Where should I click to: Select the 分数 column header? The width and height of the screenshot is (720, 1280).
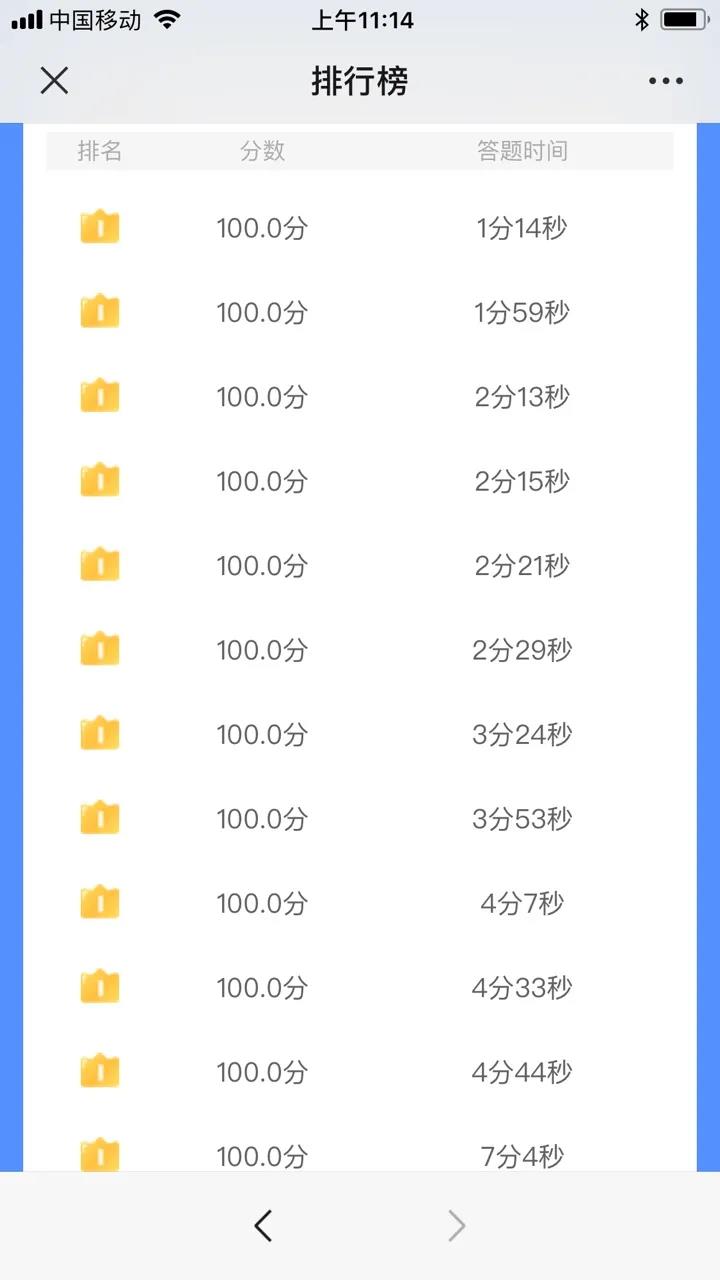click(x=263, y=151)
